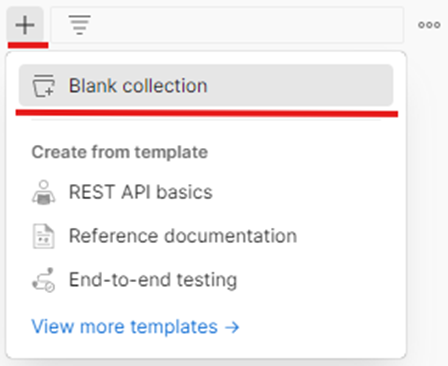Focus the collections filter search field

click(x=227, y=25)
